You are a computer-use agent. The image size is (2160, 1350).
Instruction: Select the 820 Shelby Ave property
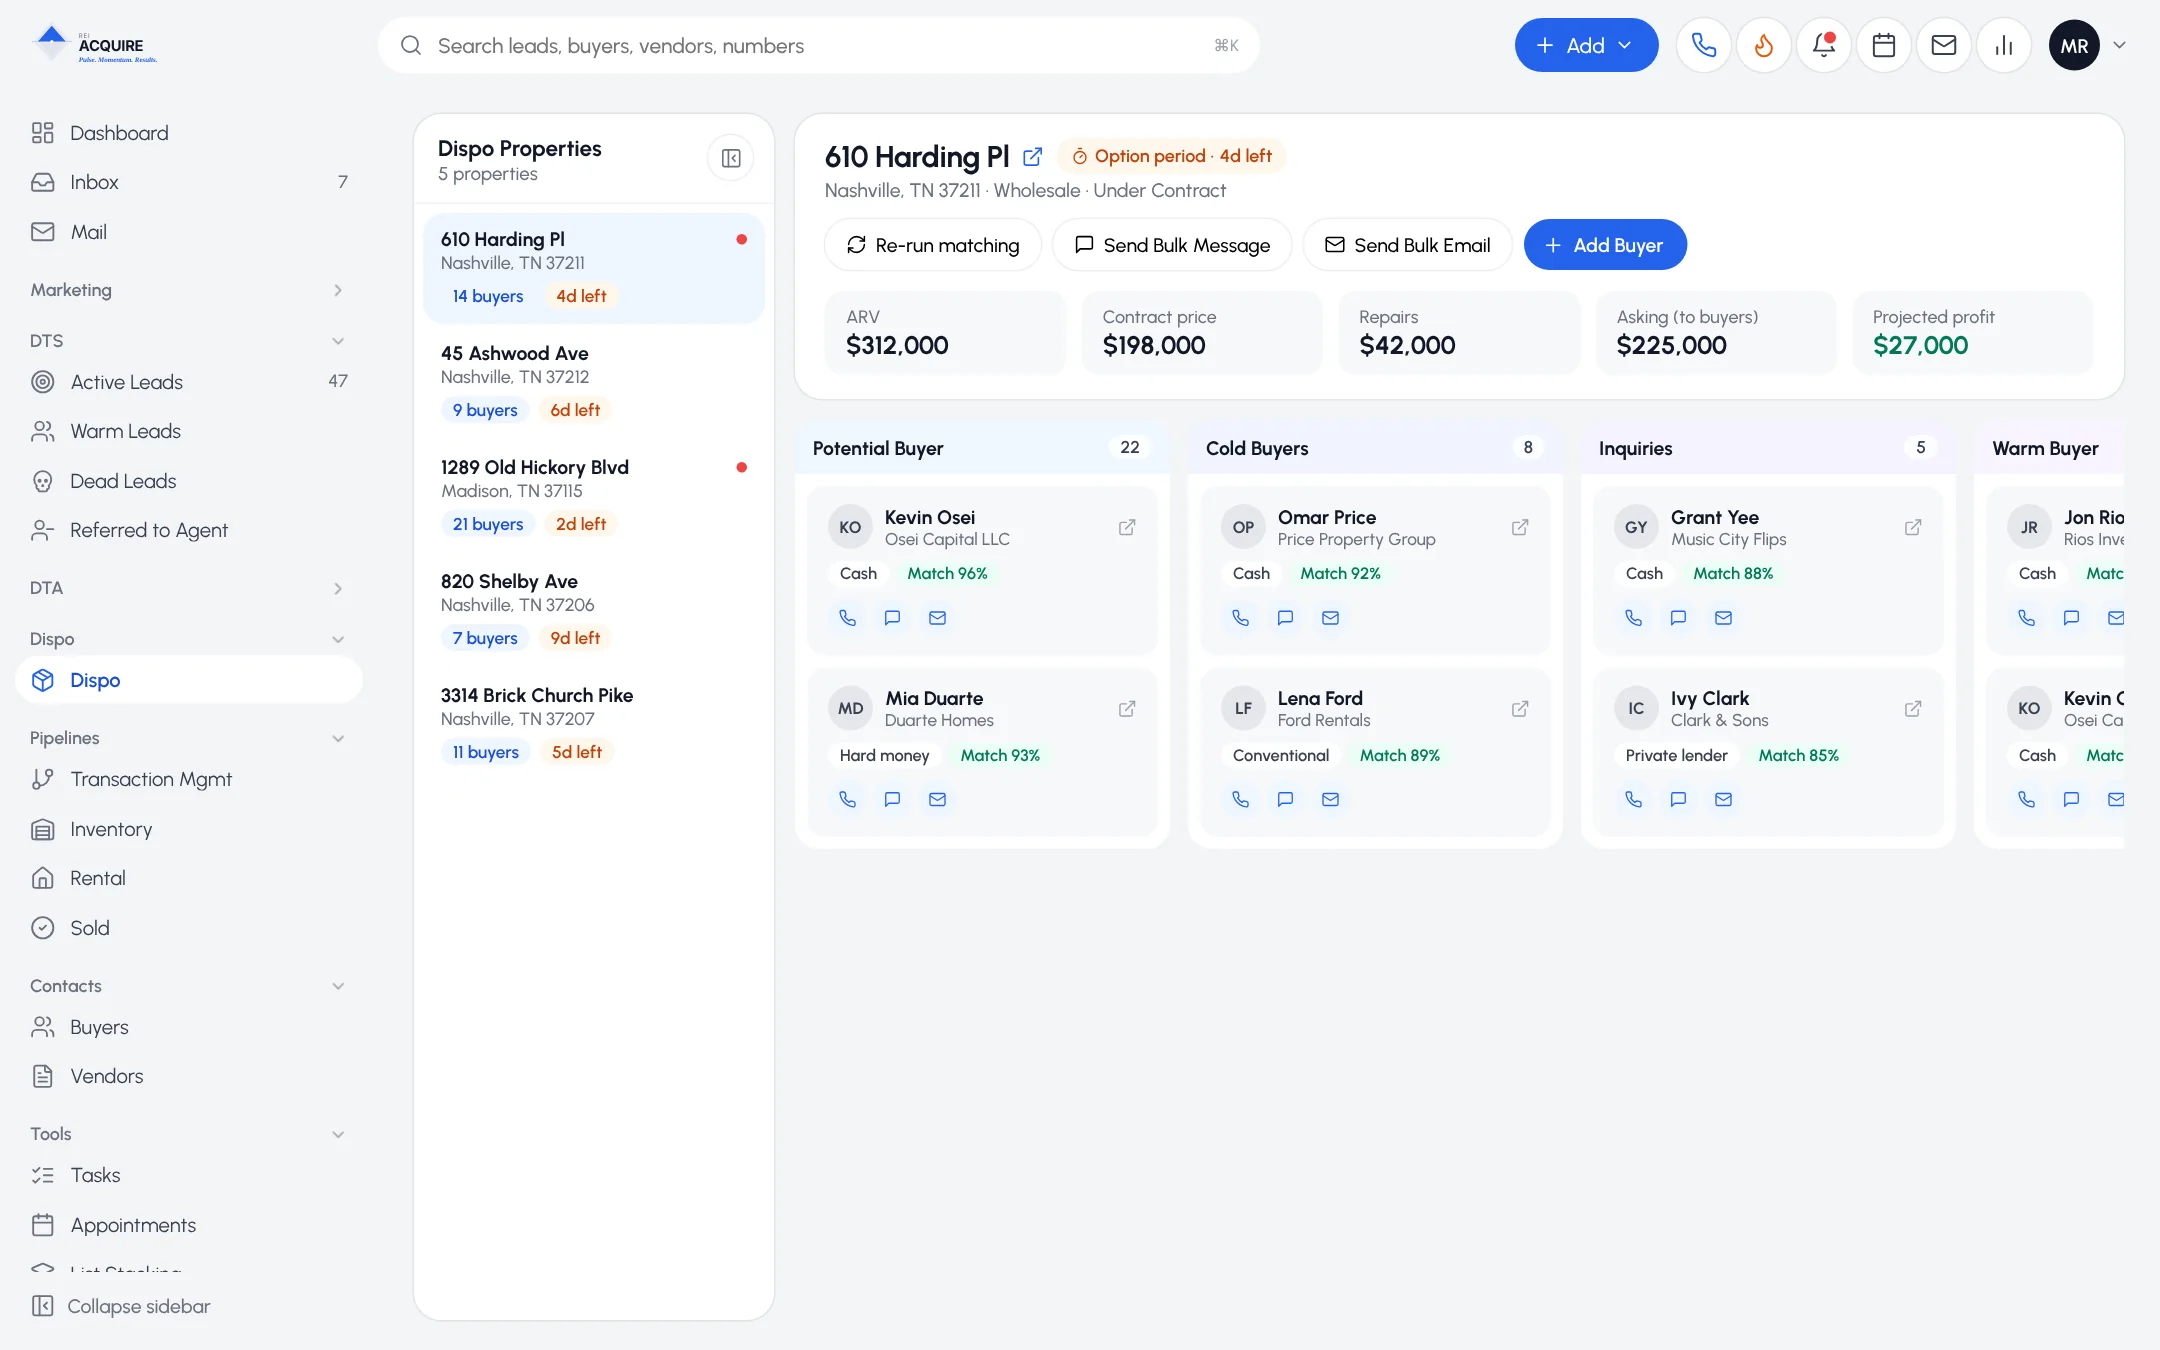[594, 610]
